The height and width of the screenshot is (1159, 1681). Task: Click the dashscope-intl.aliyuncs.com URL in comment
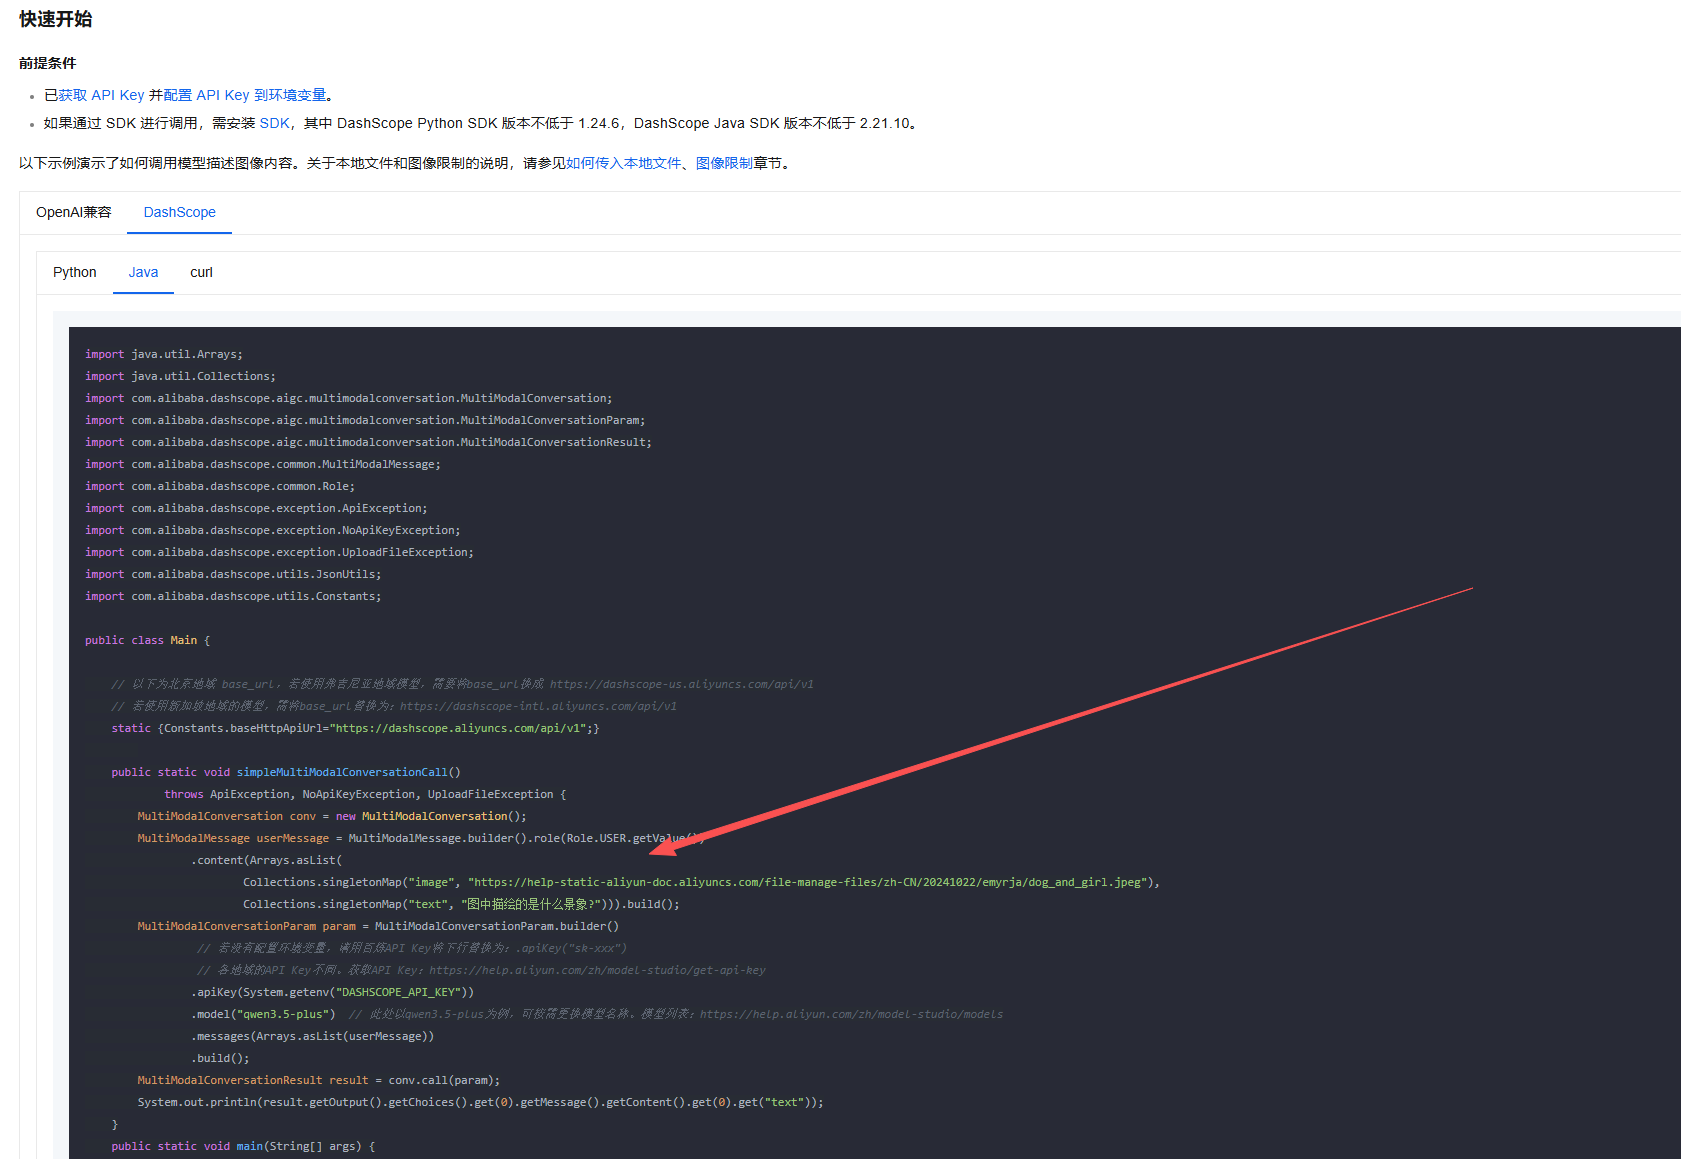538,706
